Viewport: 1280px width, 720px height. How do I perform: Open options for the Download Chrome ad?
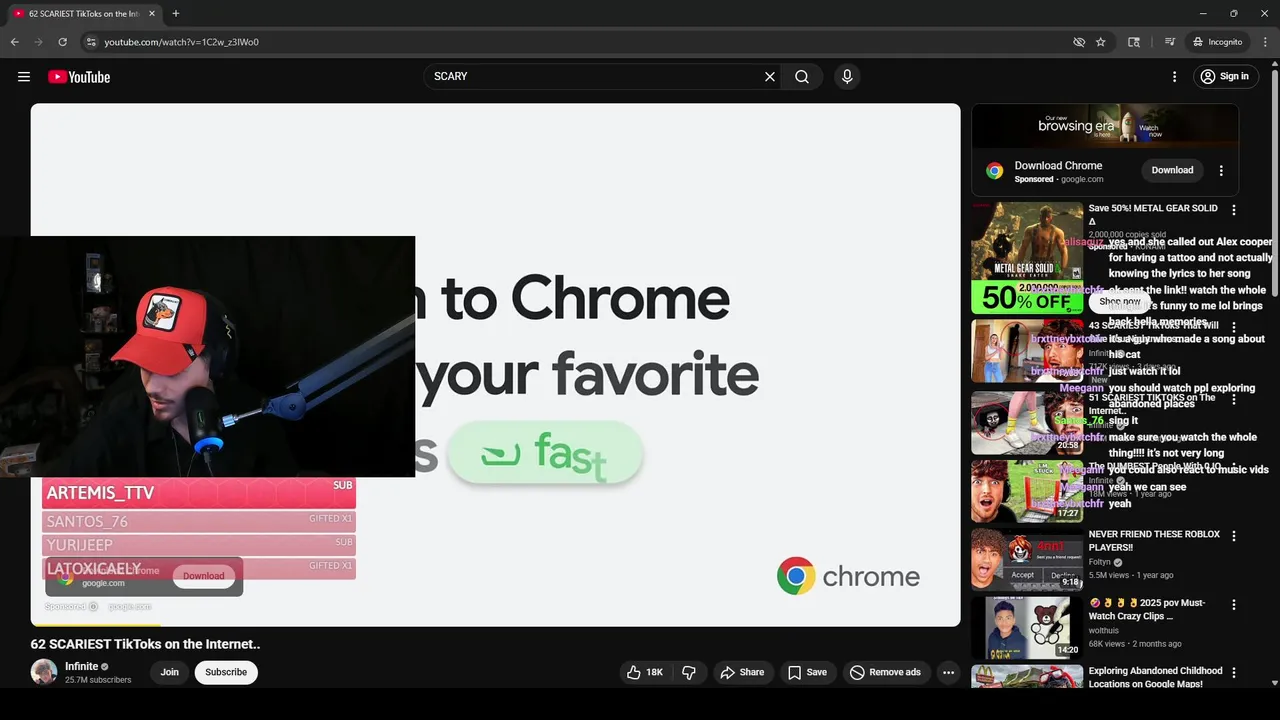pos(1221,170)
